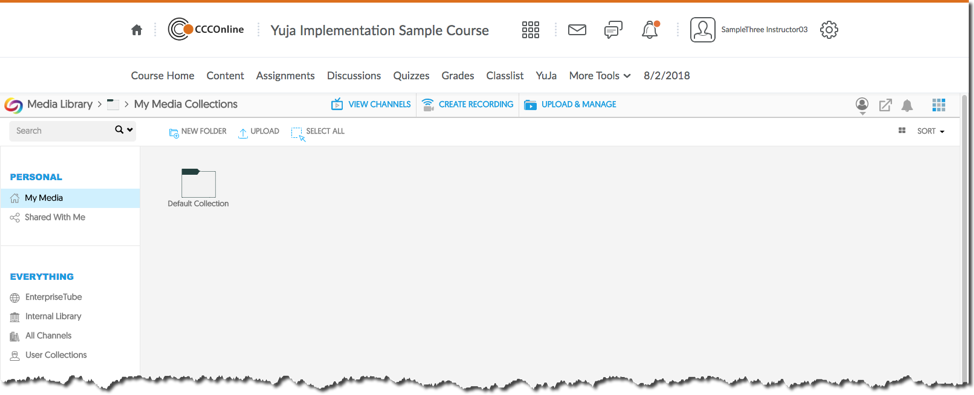Open Yuja Implementation Sample Course title

(x=380, y=30)
